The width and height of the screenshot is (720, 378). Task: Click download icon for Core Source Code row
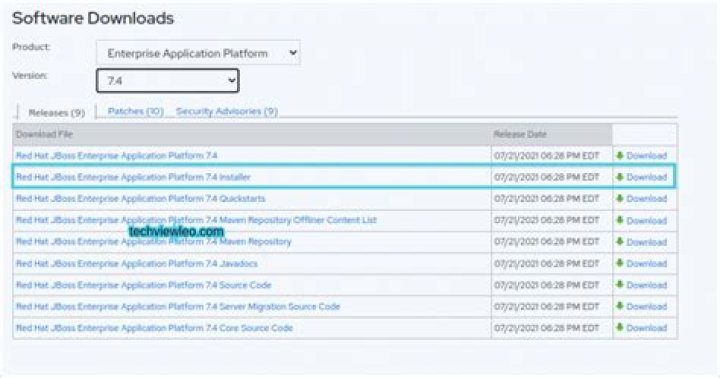pos(619,327)
